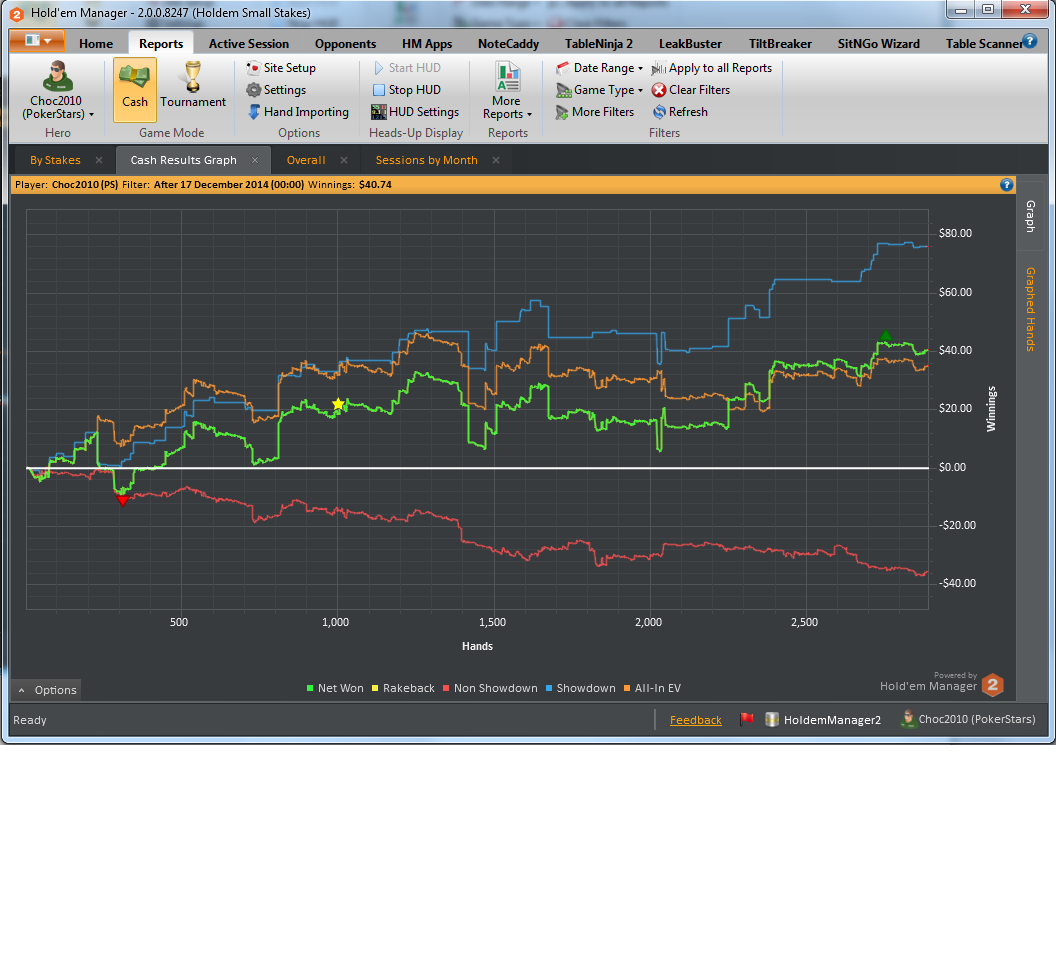Select the vertical Graph side tab
Screen dimensions: 1056x960
coord(1030,216)
